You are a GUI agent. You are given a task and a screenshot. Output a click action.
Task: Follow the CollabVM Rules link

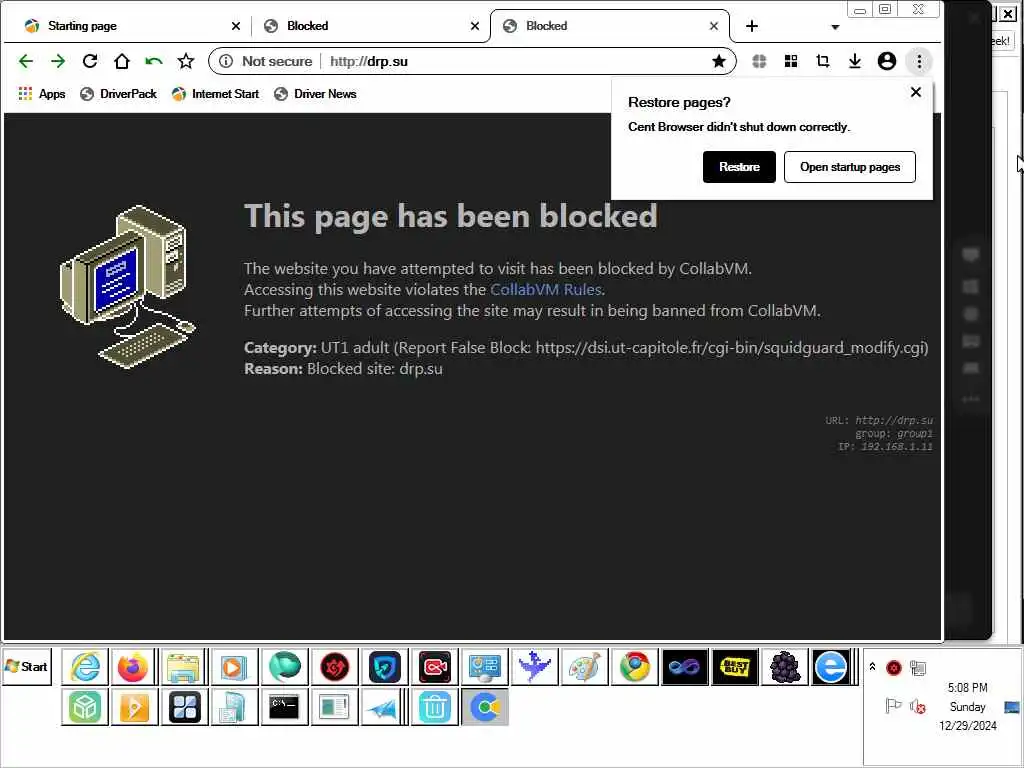point(546,289)
